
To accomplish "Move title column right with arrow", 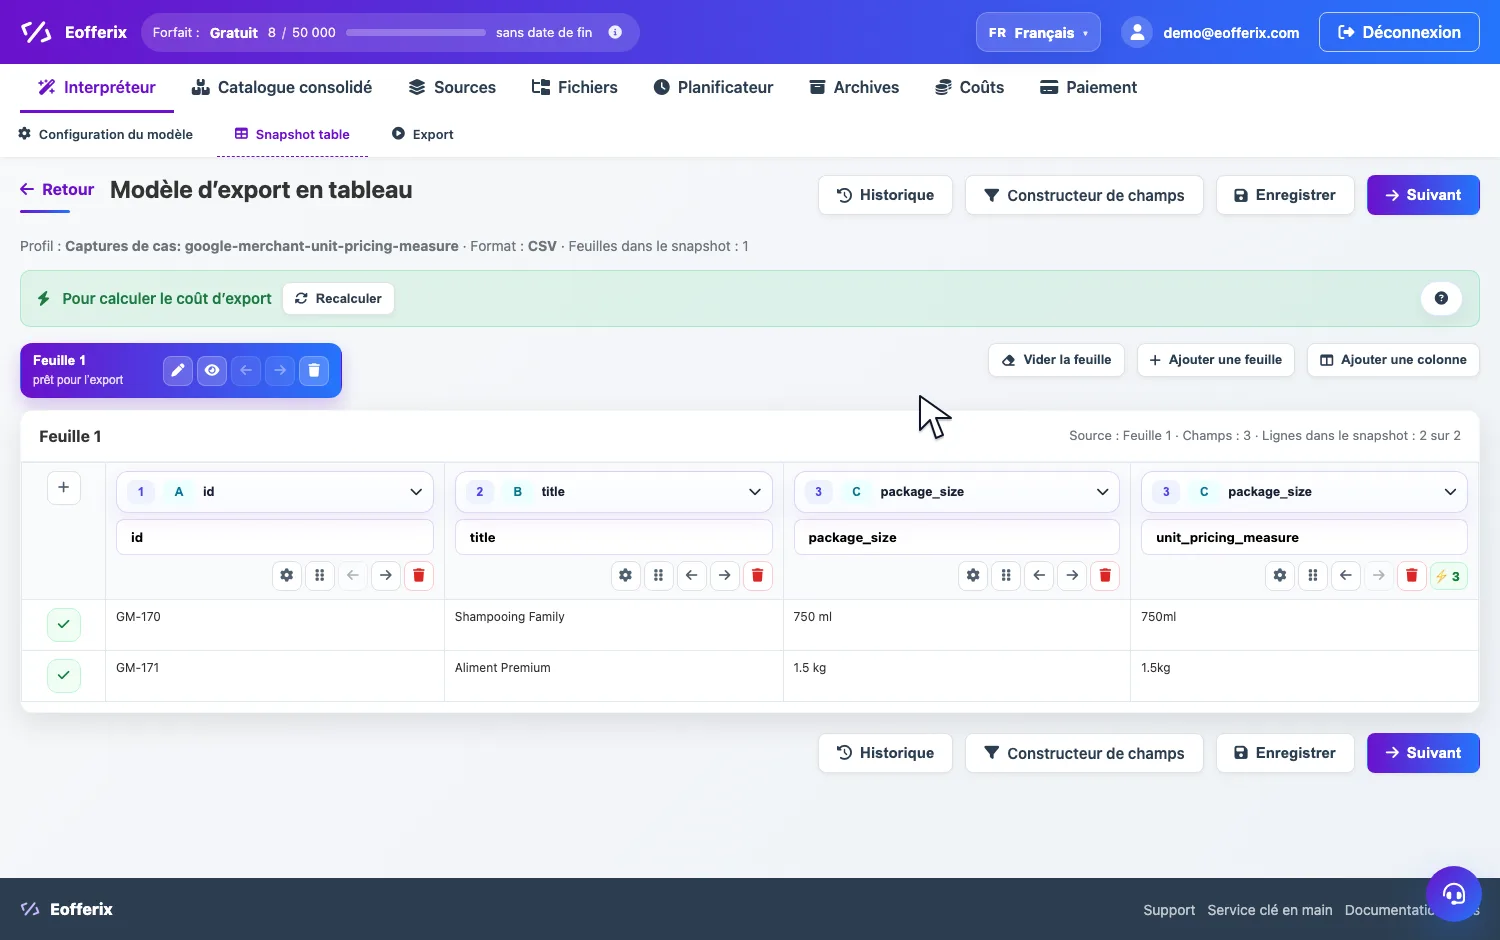I will pyautogui.click(x=725, y=575).
